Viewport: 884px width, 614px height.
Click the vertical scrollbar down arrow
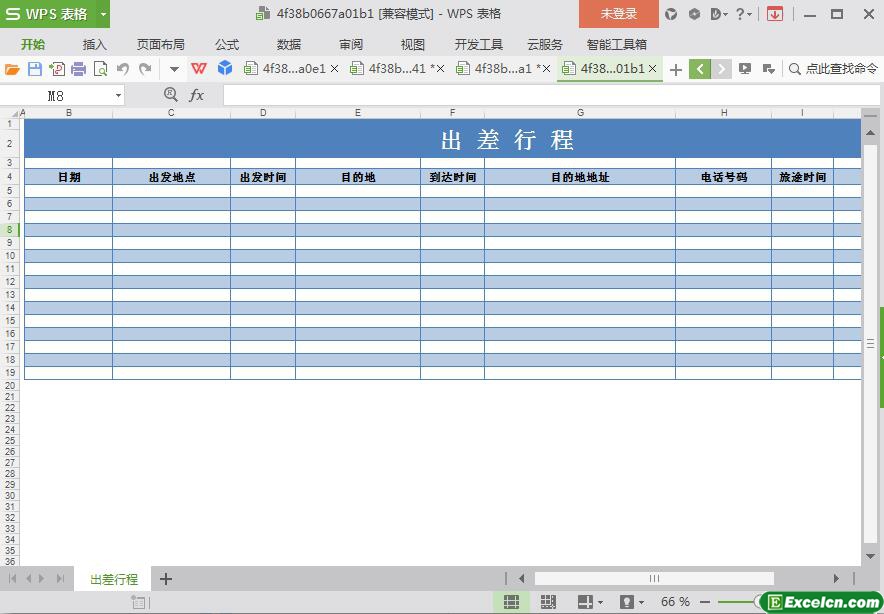point(870,556)
